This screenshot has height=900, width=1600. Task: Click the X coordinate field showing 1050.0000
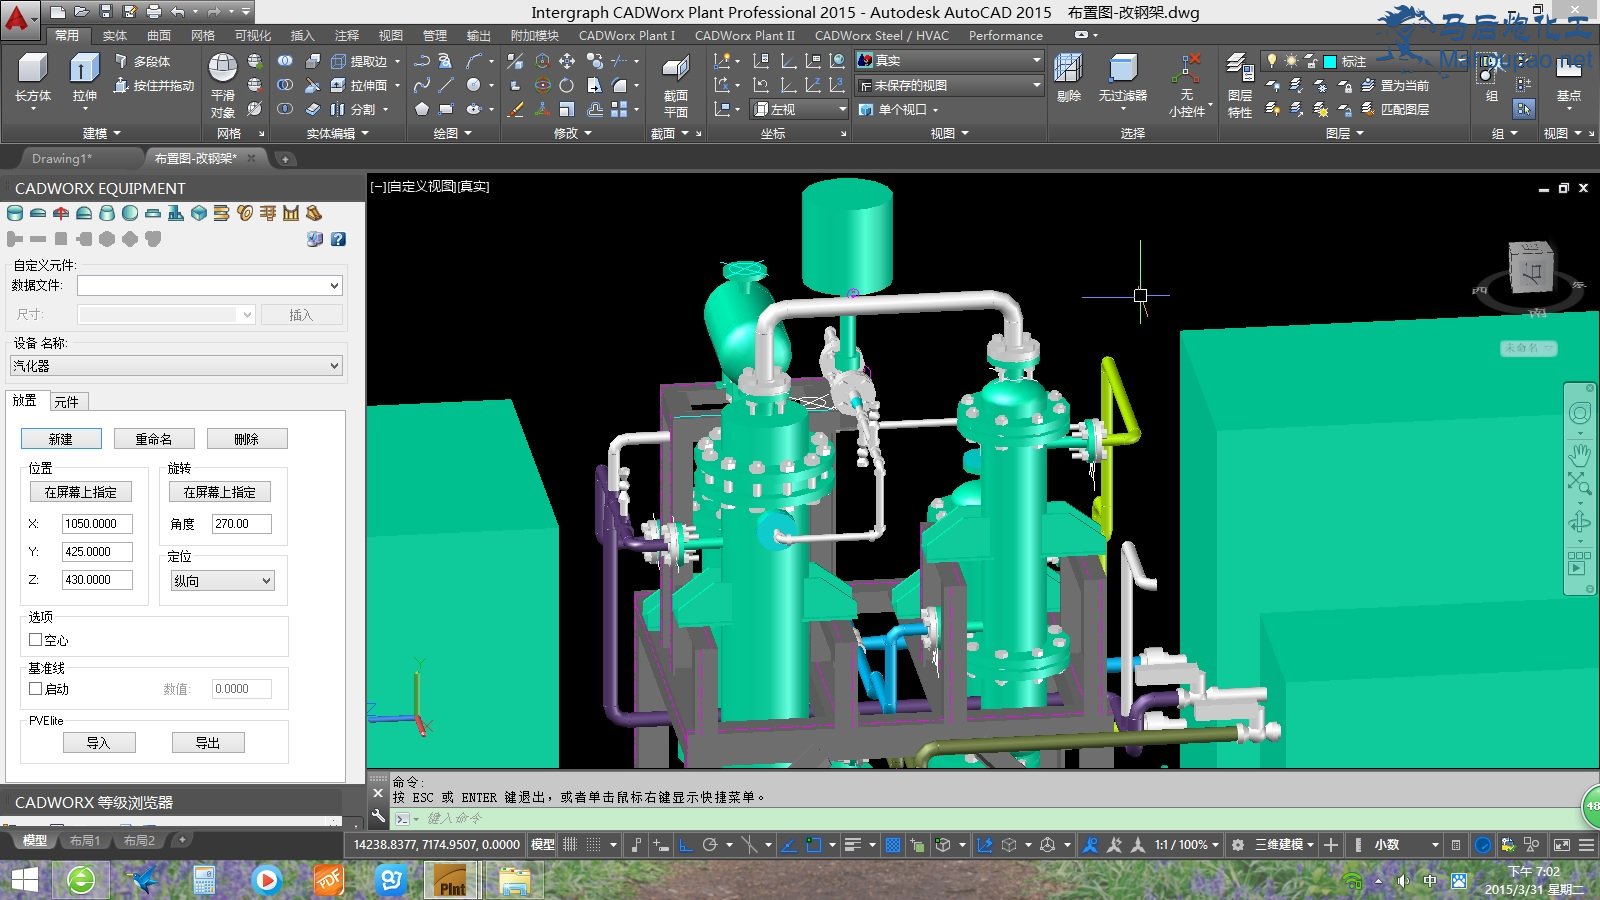(x=97, y=524)
